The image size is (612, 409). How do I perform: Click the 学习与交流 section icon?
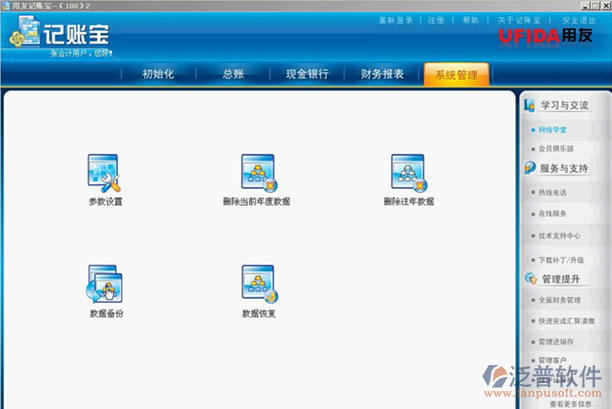[x=530, y=105]
